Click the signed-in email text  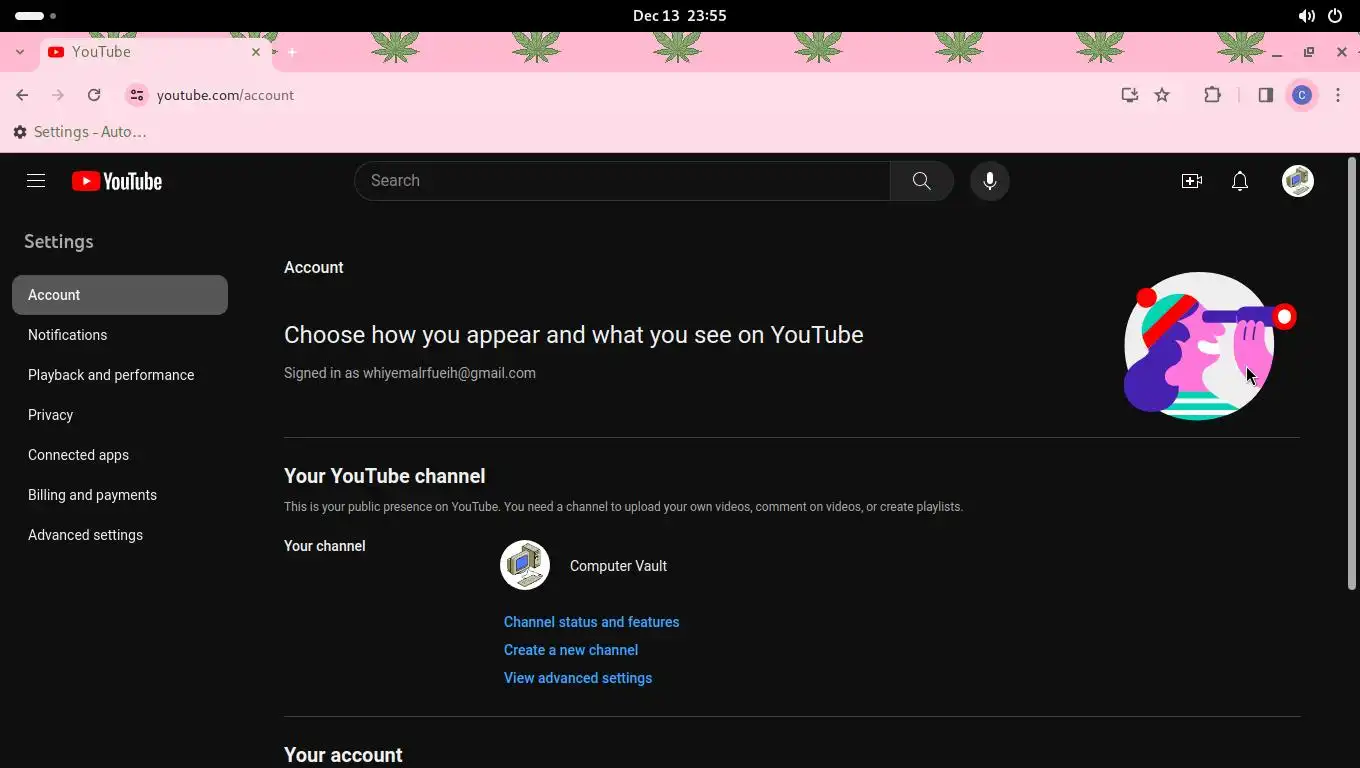pyautogui.click(x=449, y=373)
